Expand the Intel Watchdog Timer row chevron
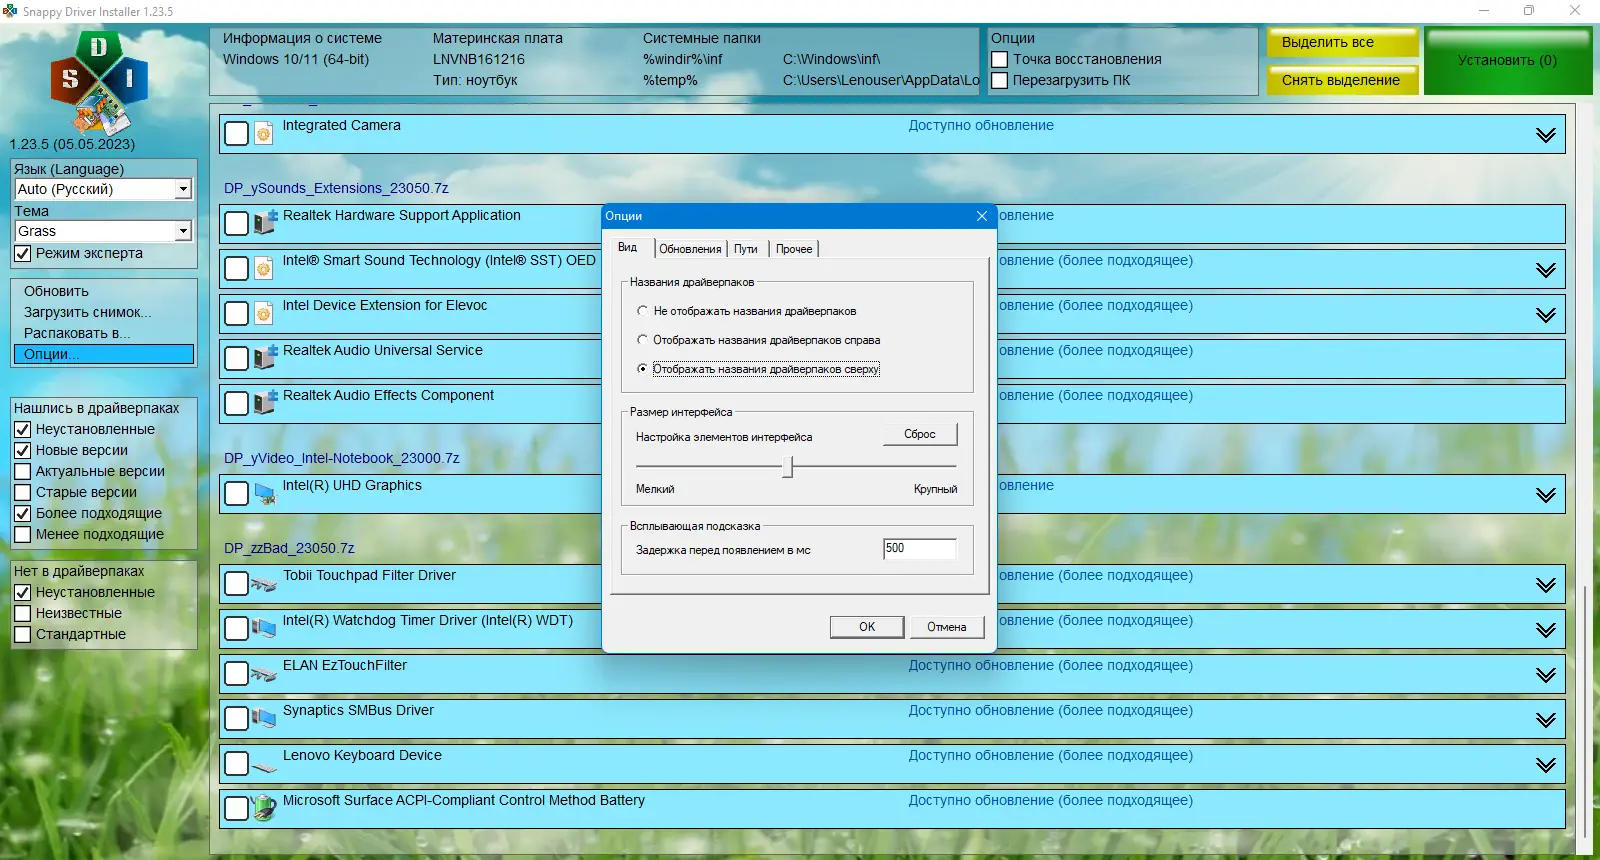The height and width of the screenshot is (860, 1600). 1546,630
